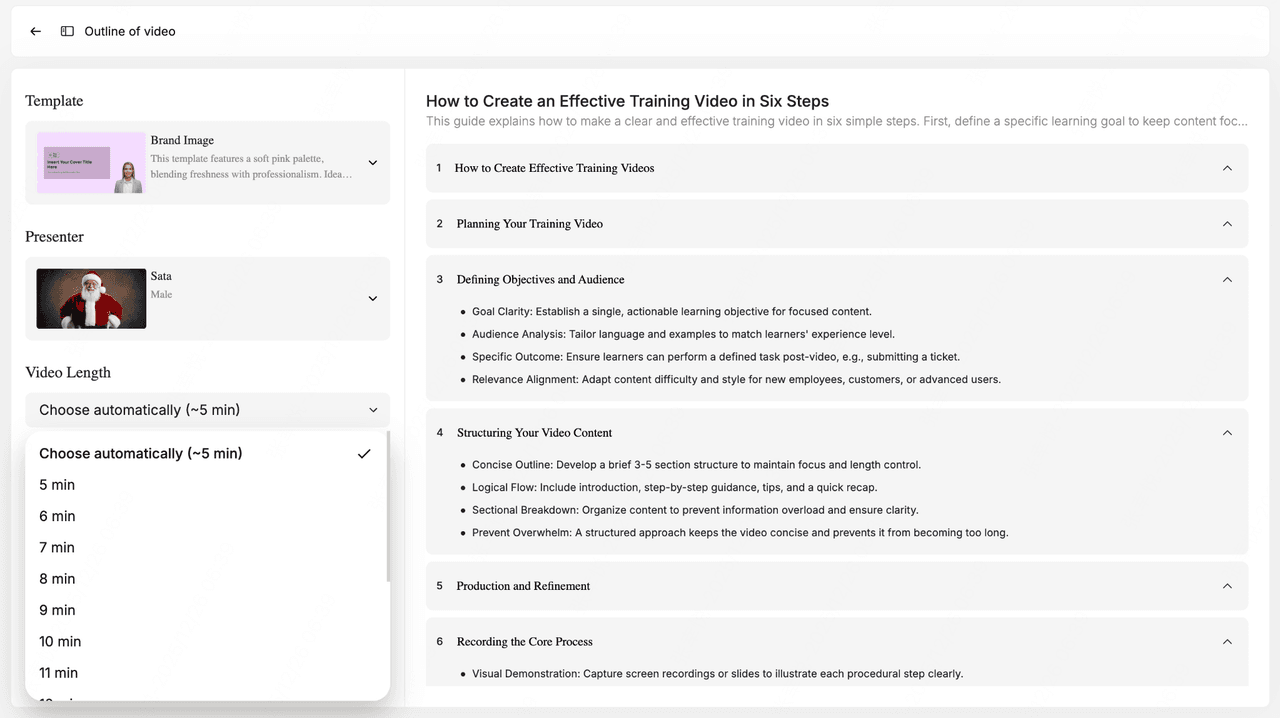Open the Sata presenter dropdown
Viewport: 1280px width, 718px height.
[x=372, y=298]
